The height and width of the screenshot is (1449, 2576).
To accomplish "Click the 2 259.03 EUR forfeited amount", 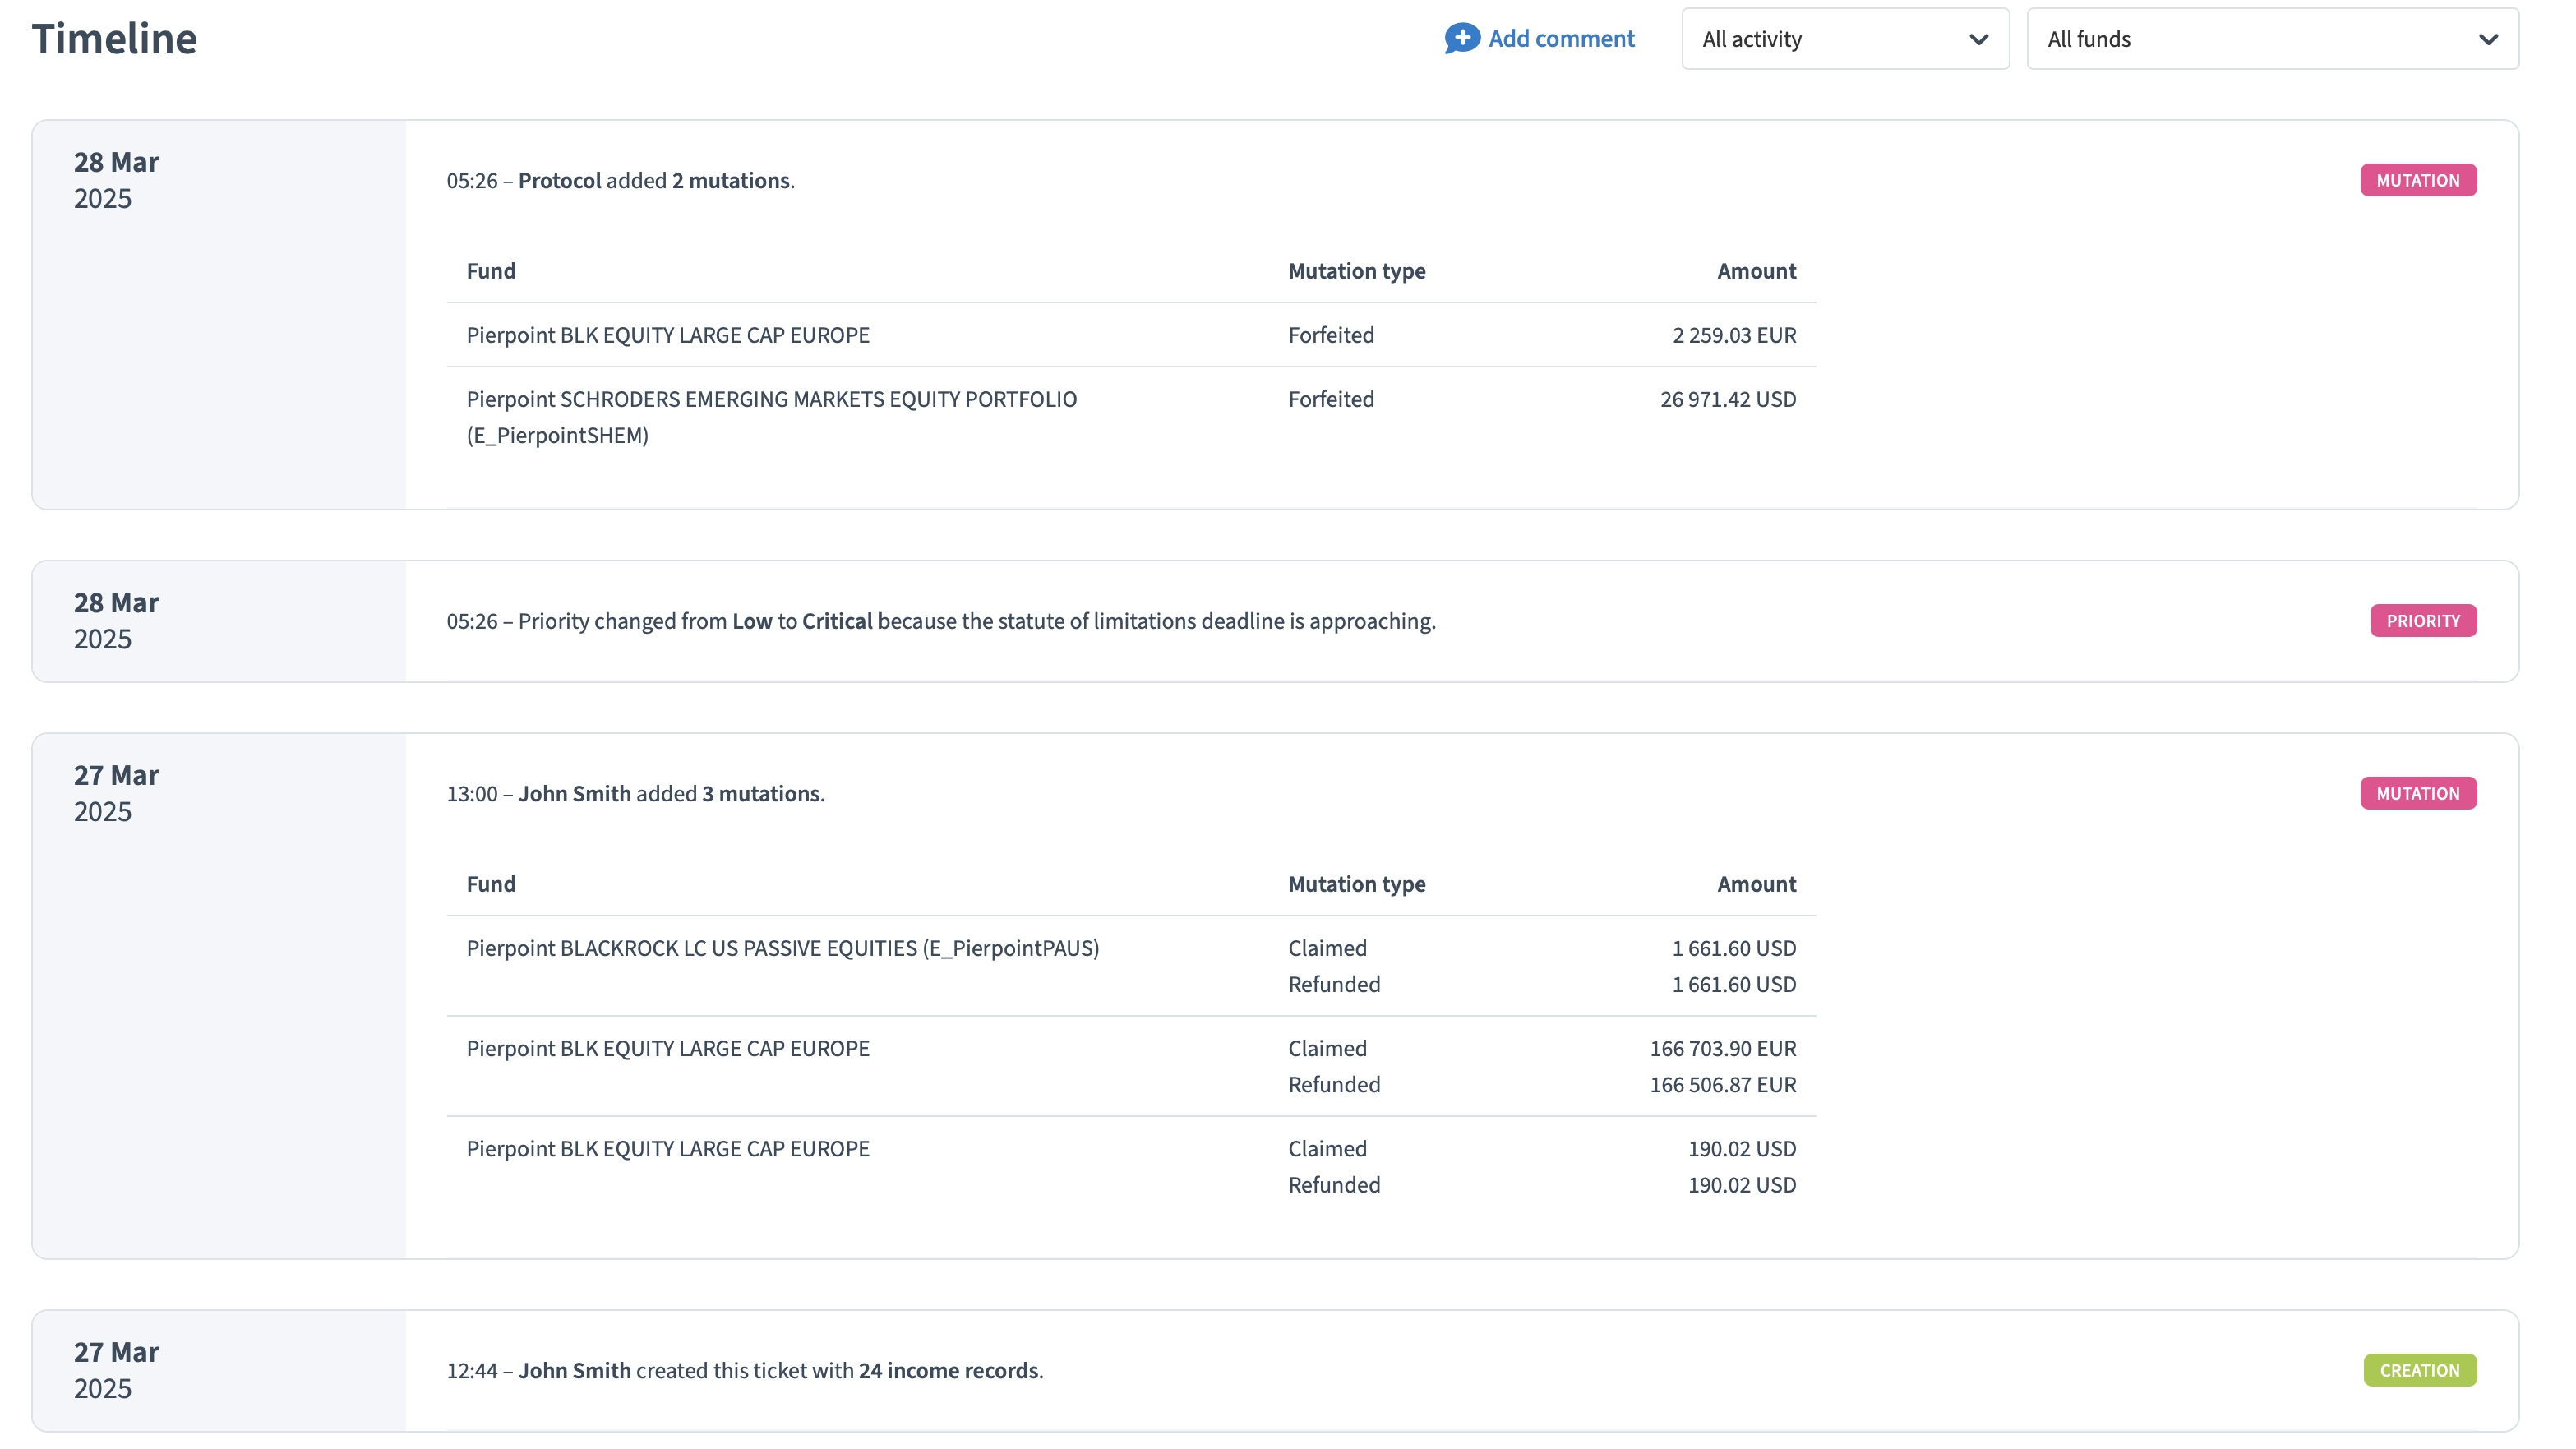I will click(1733, 335).
